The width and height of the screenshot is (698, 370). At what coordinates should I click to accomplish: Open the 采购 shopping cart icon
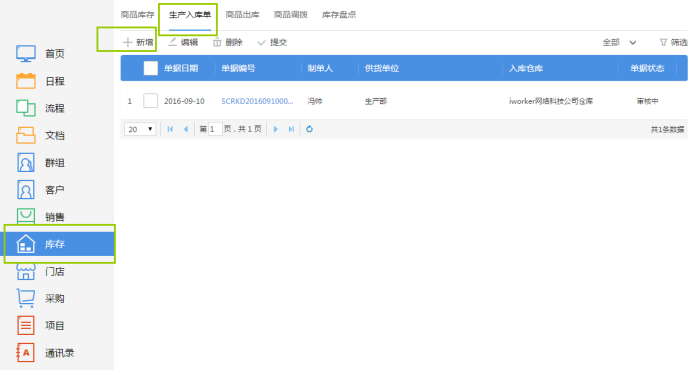[26, 298]
